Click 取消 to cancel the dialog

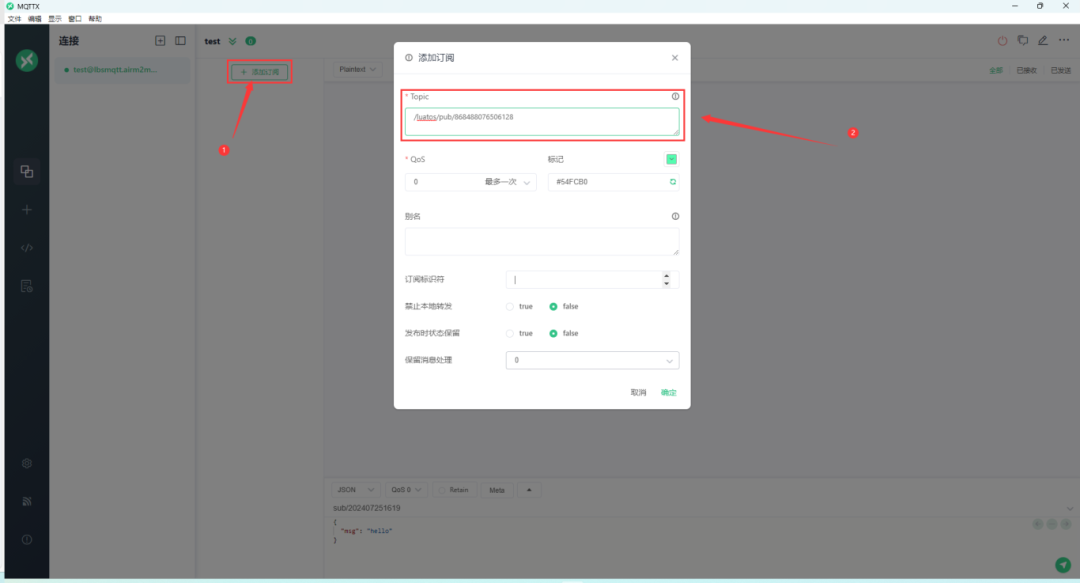[638, 393]
